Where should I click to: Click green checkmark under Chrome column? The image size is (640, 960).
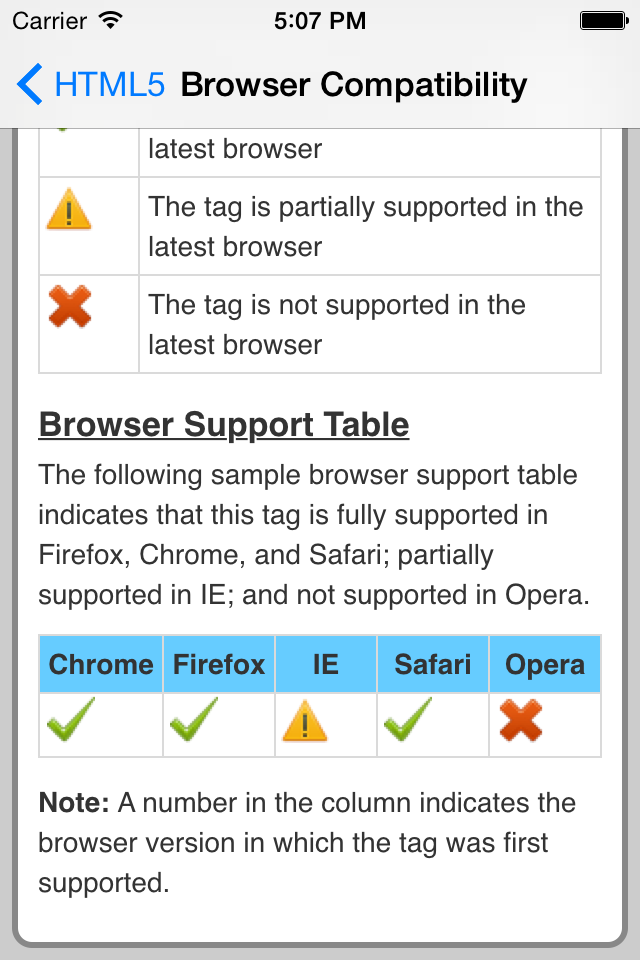71,719
